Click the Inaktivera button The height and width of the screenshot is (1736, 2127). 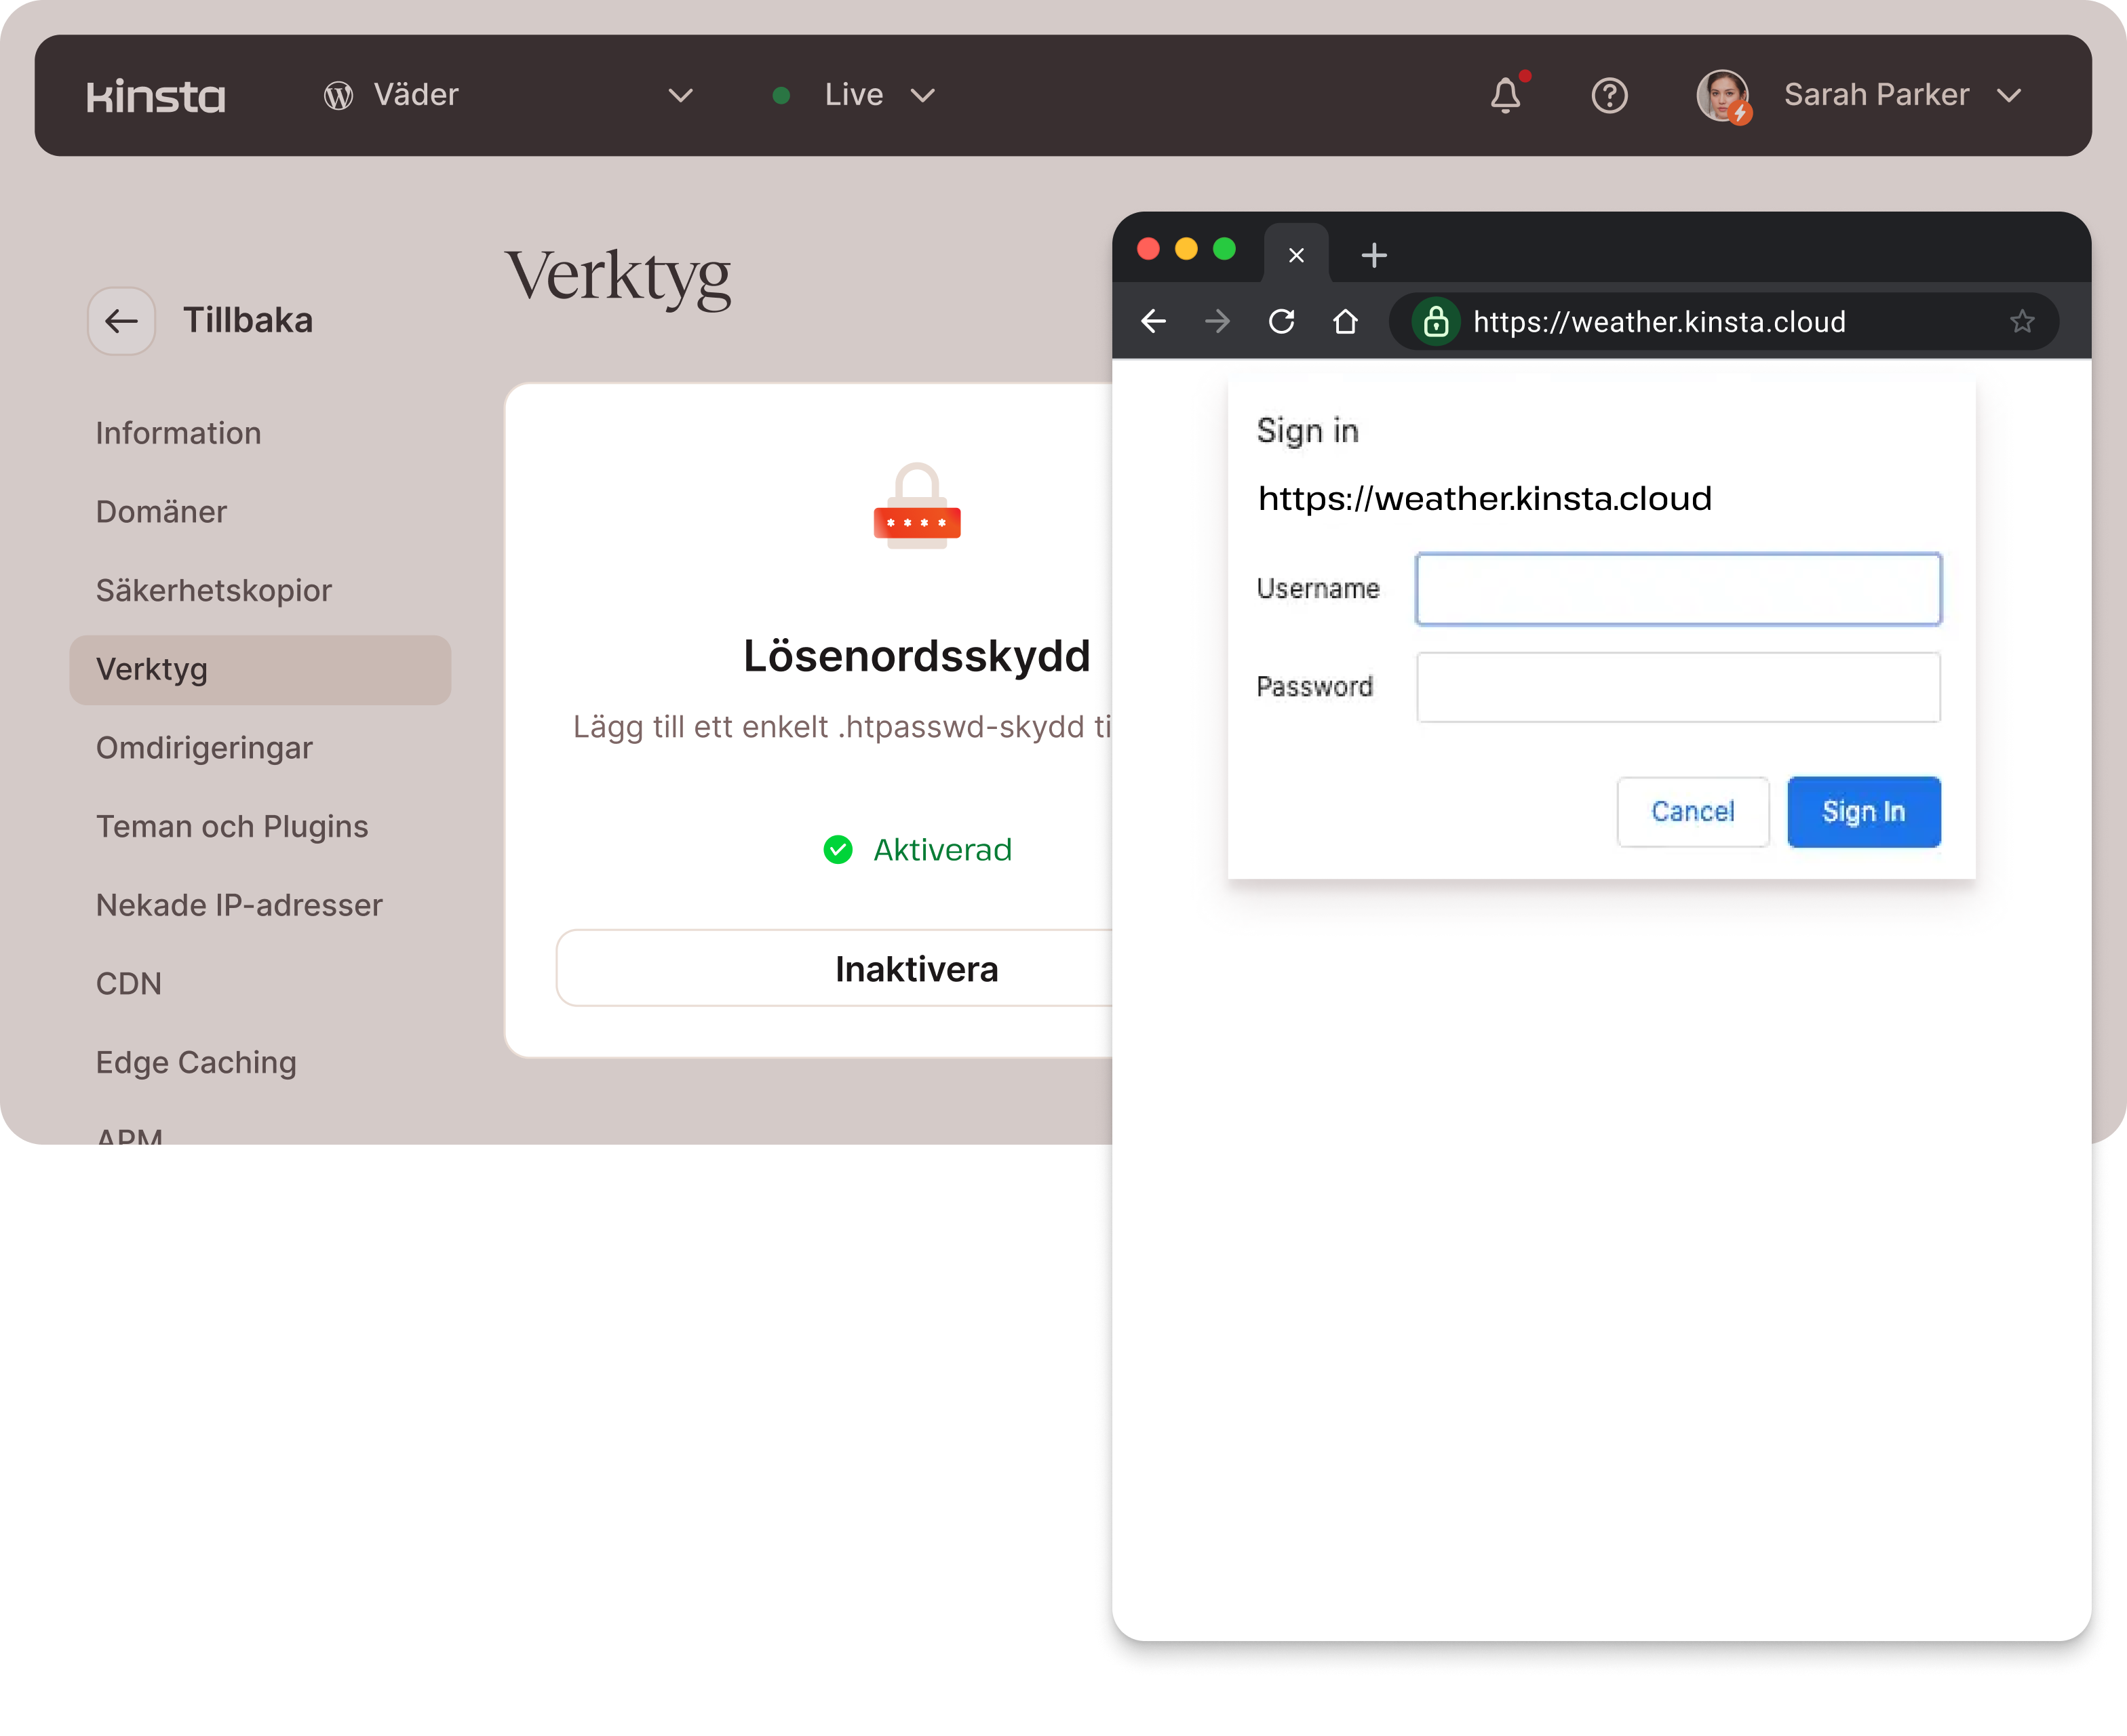click(916, 969)
